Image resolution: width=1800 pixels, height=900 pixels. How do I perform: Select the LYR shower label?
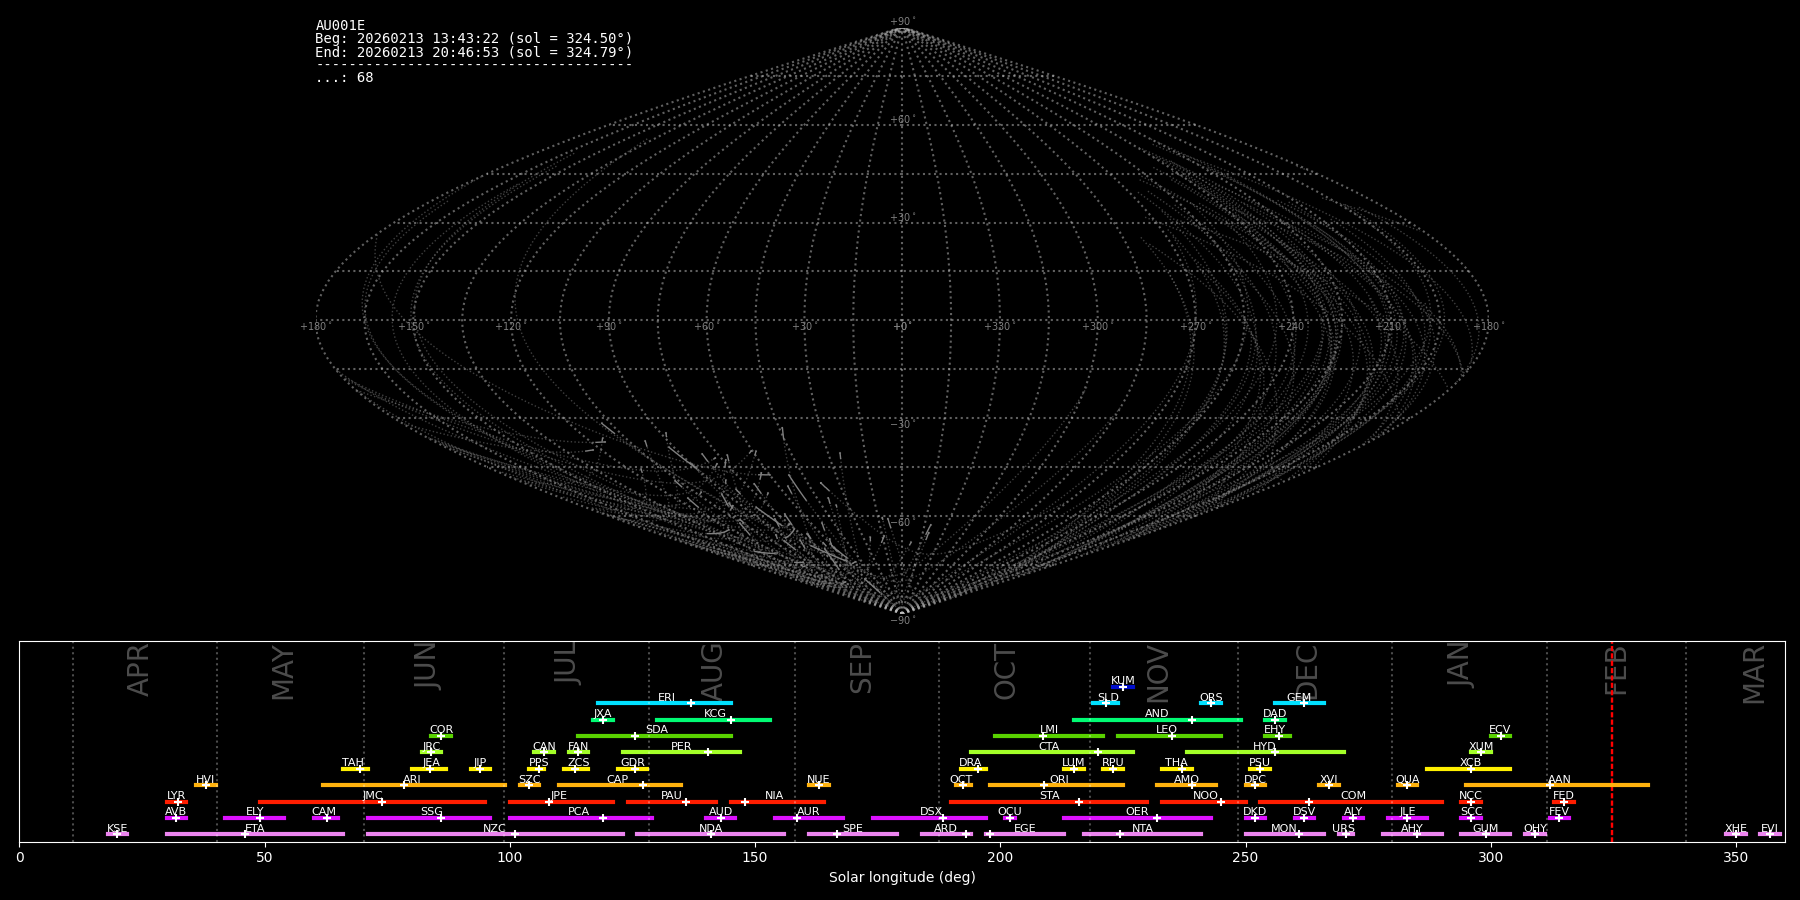[x=176, y=796]
